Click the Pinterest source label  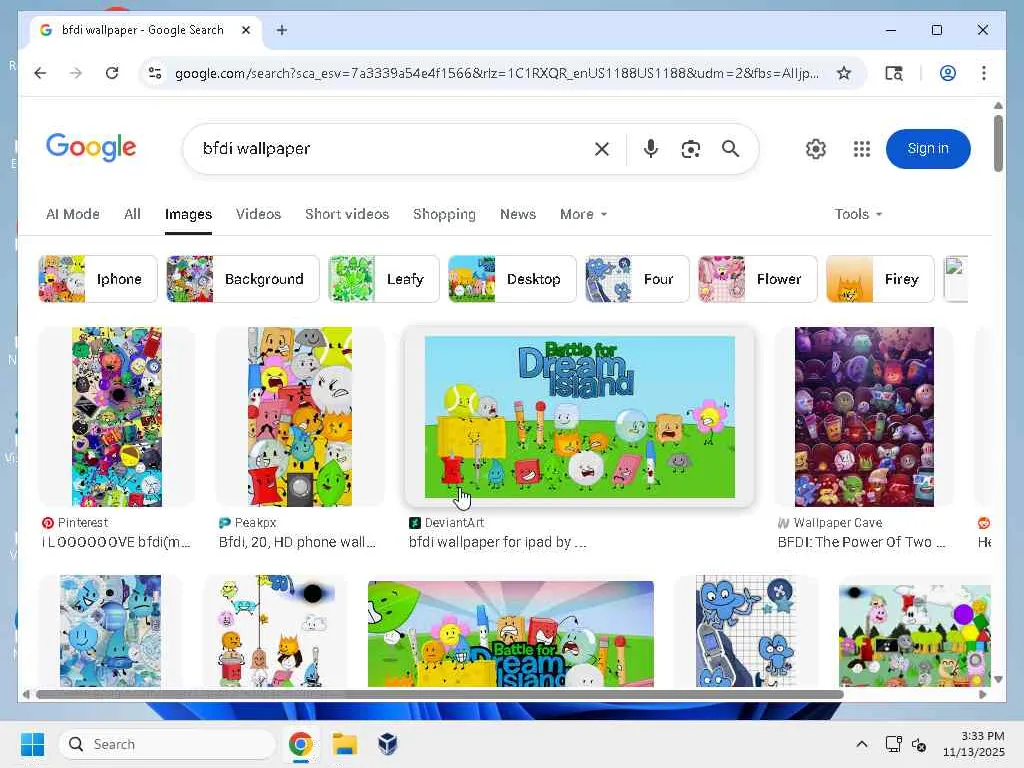pyautogui.click(x=82, y=522)
